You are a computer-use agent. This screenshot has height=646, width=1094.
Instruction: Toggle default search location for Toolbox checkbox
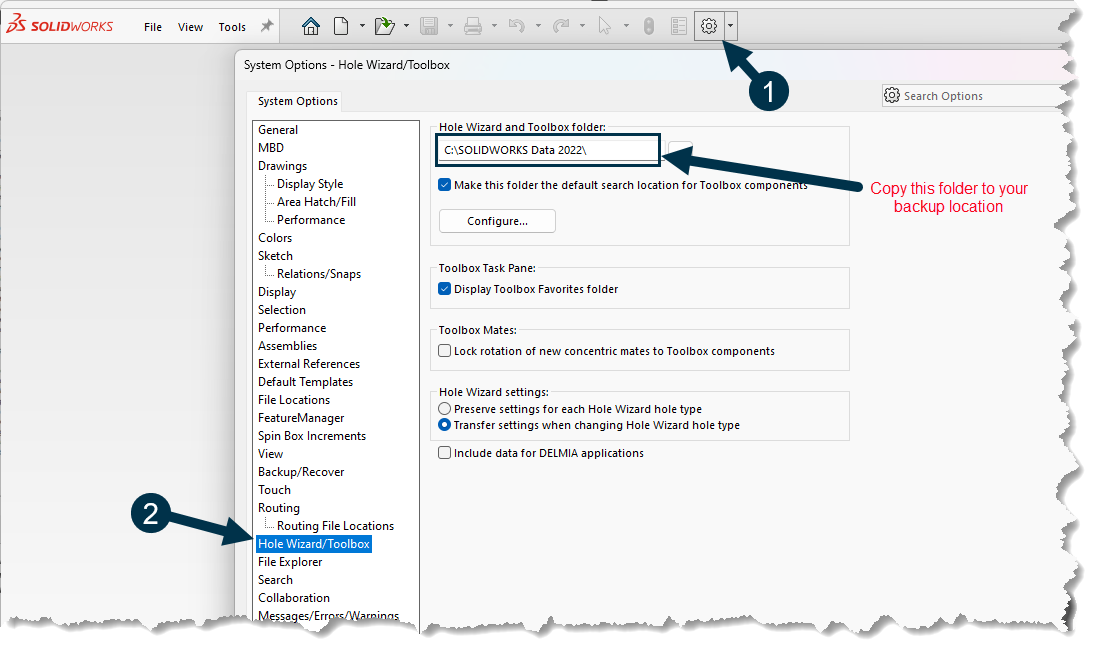point(444,185)
